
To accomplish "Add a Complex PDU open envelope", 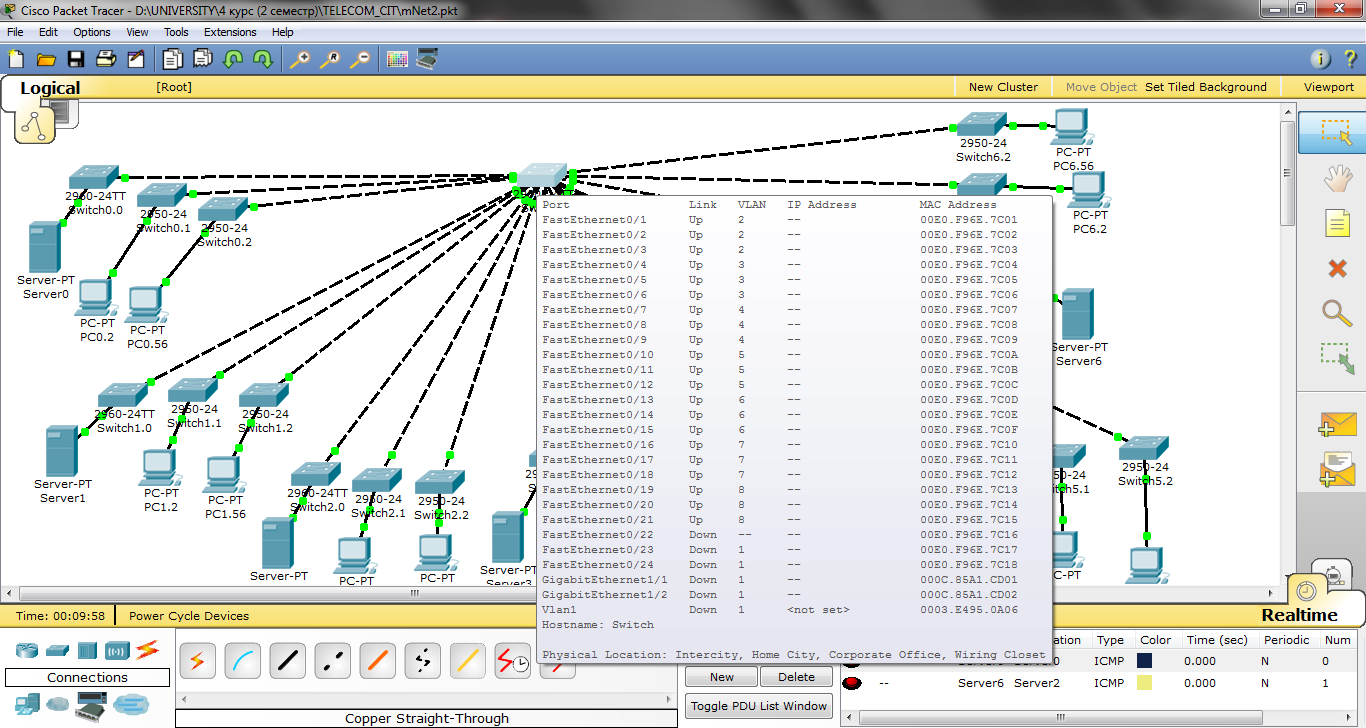I will point(1337,468).
